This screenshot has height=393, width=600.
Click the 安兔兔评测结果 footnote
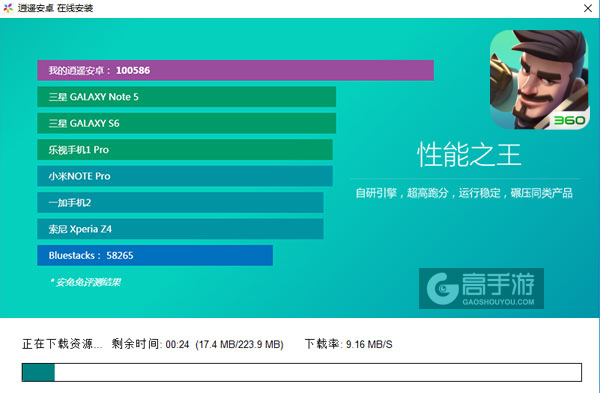click(85, 282)
